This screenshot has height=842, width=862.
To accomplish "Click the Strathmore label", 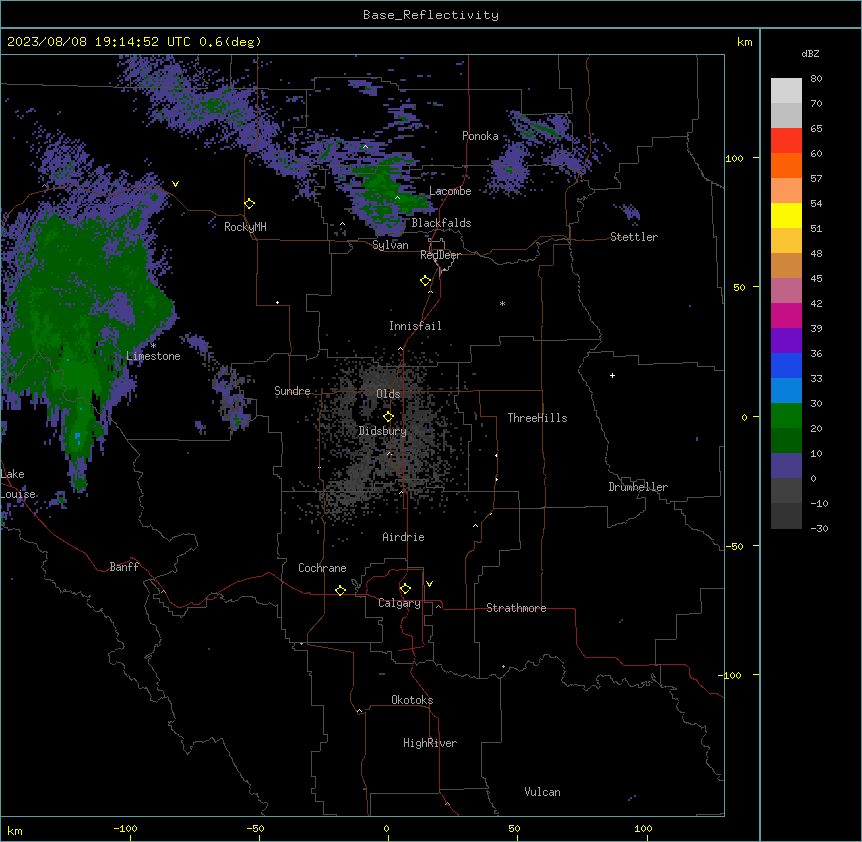I will point(516,608).
